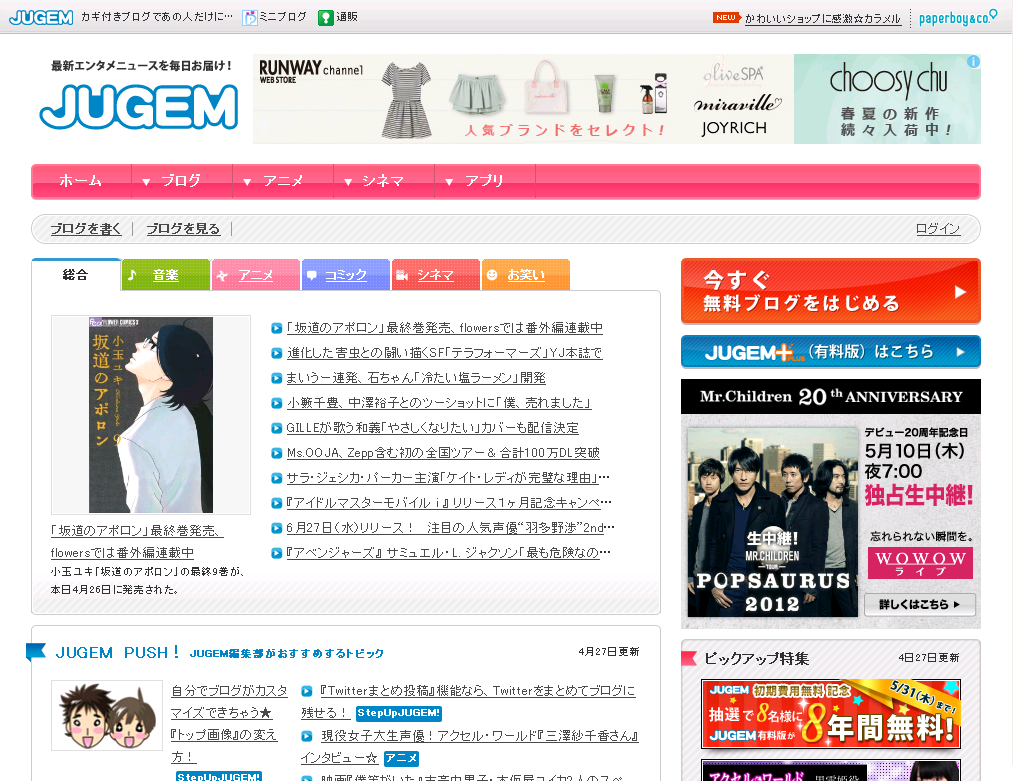Switch to the コミック tab

(x=346, y=275)
